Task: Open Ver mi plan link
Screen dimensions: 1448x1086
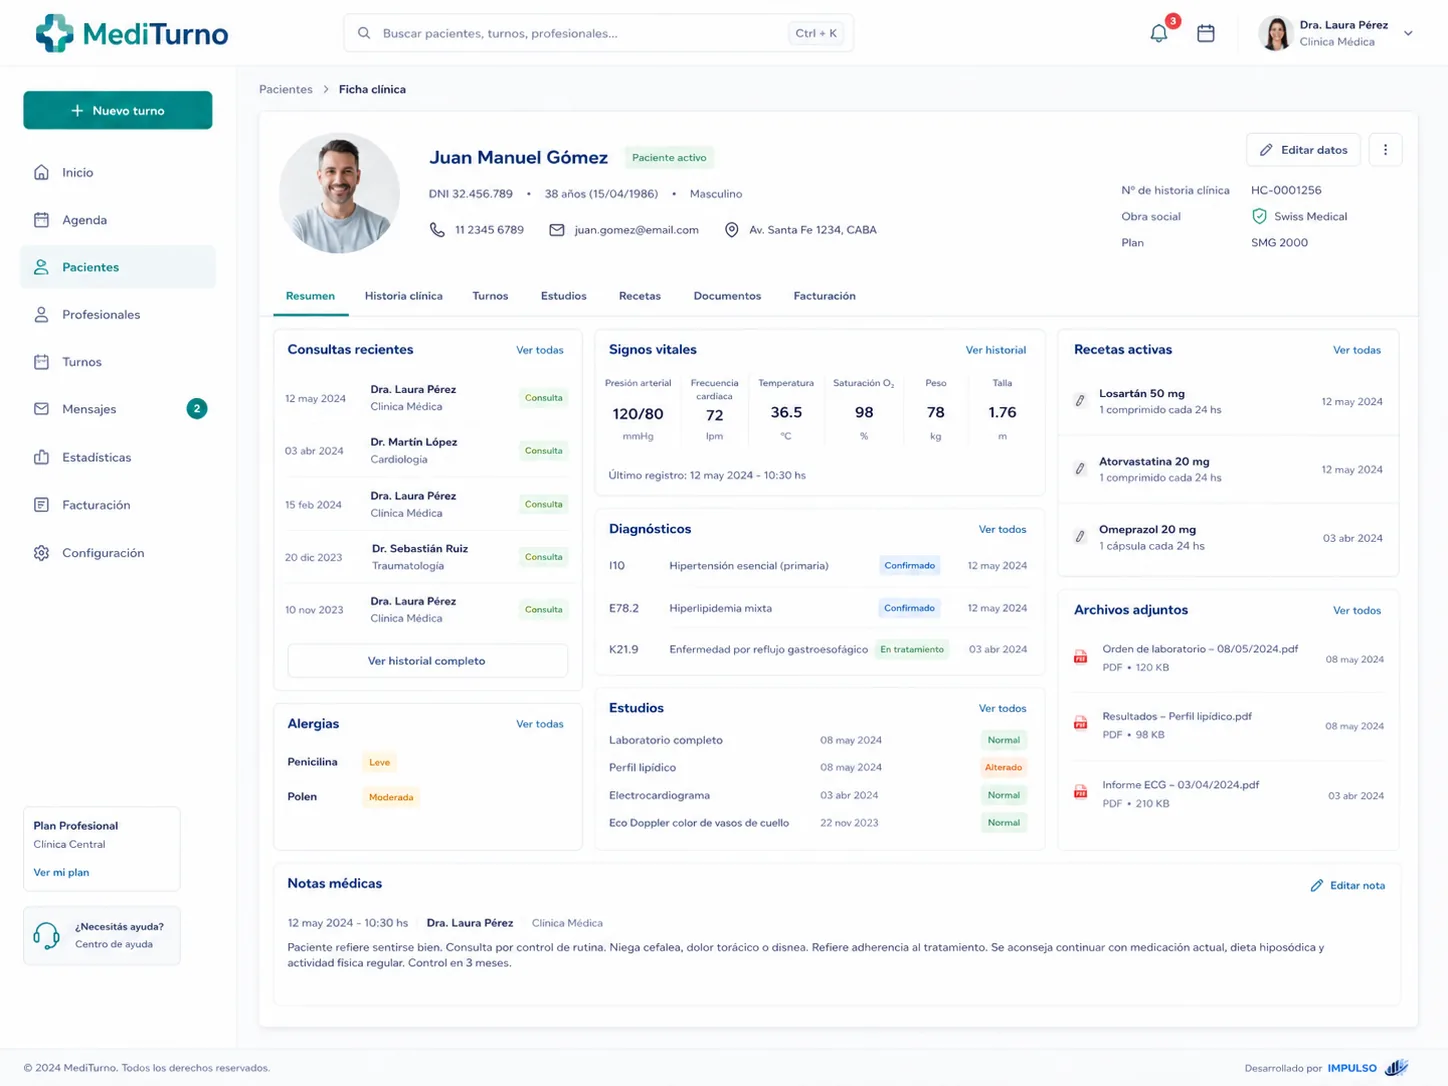Action: (61, 872)
